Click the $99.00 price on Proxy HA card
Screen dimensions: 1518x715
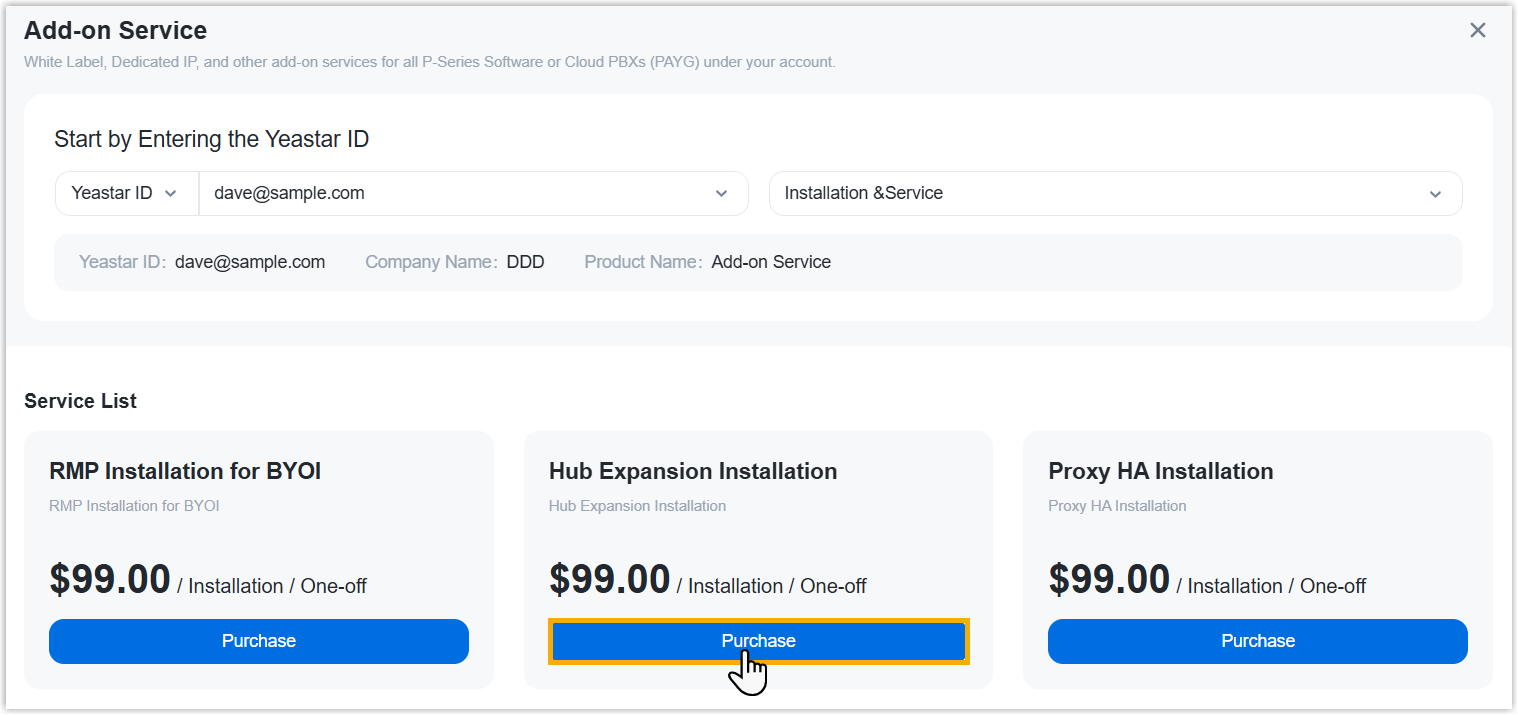coord(1109,580)
